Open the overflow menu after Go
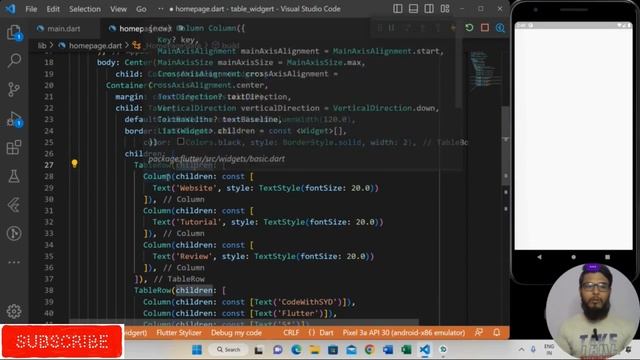This screenshot has width=640, height=360. pyautogui.click(x=160, y=9)
